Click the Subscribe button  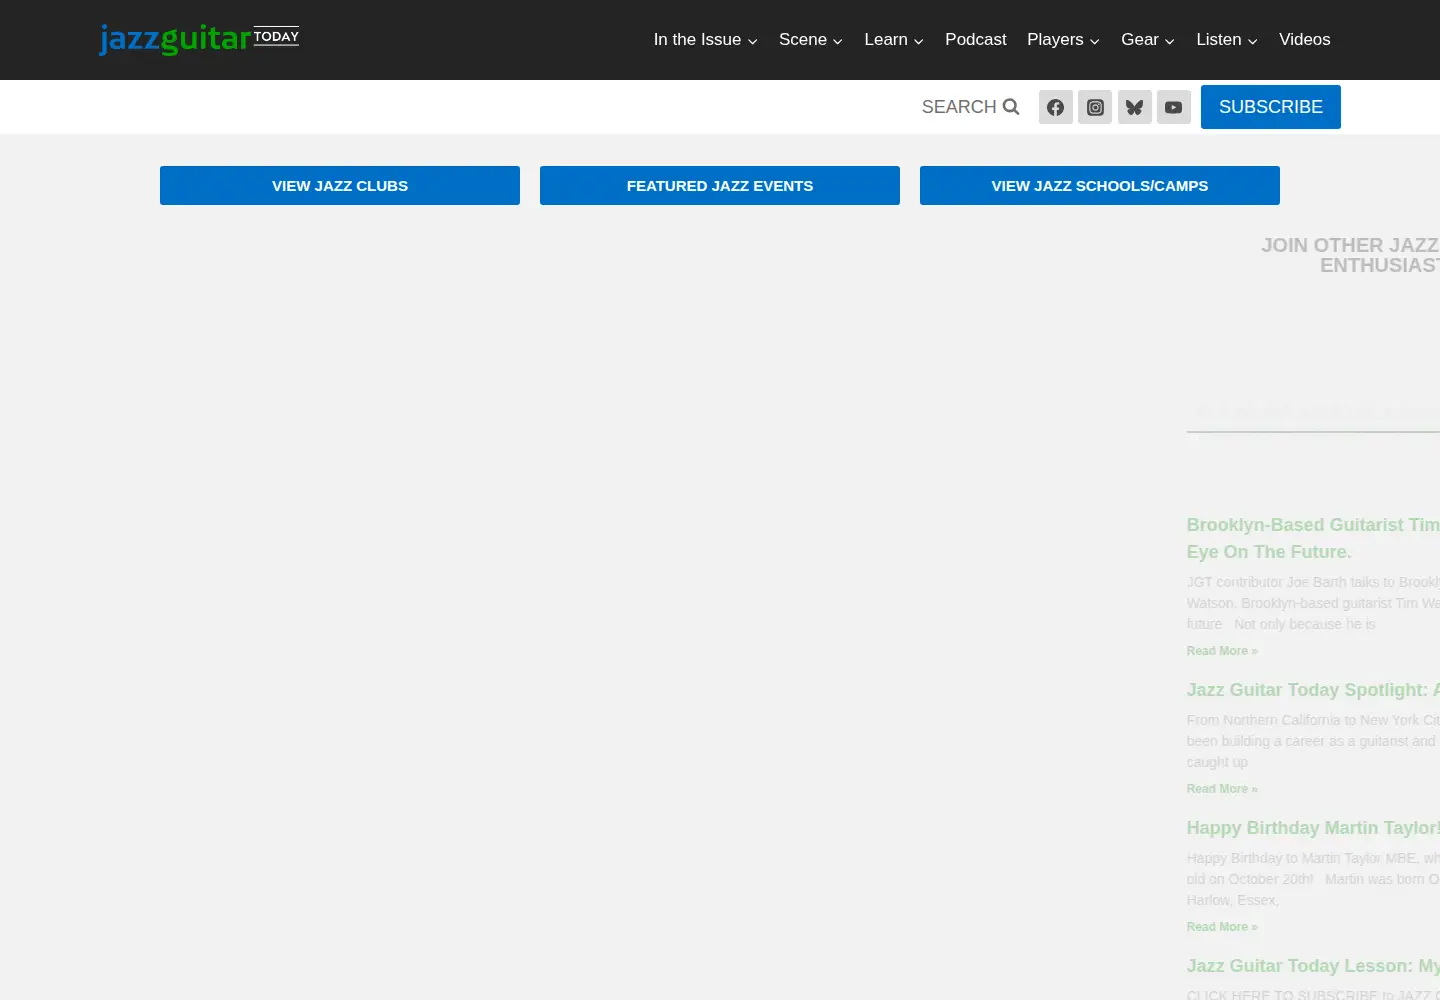[x=1271, y=107]
